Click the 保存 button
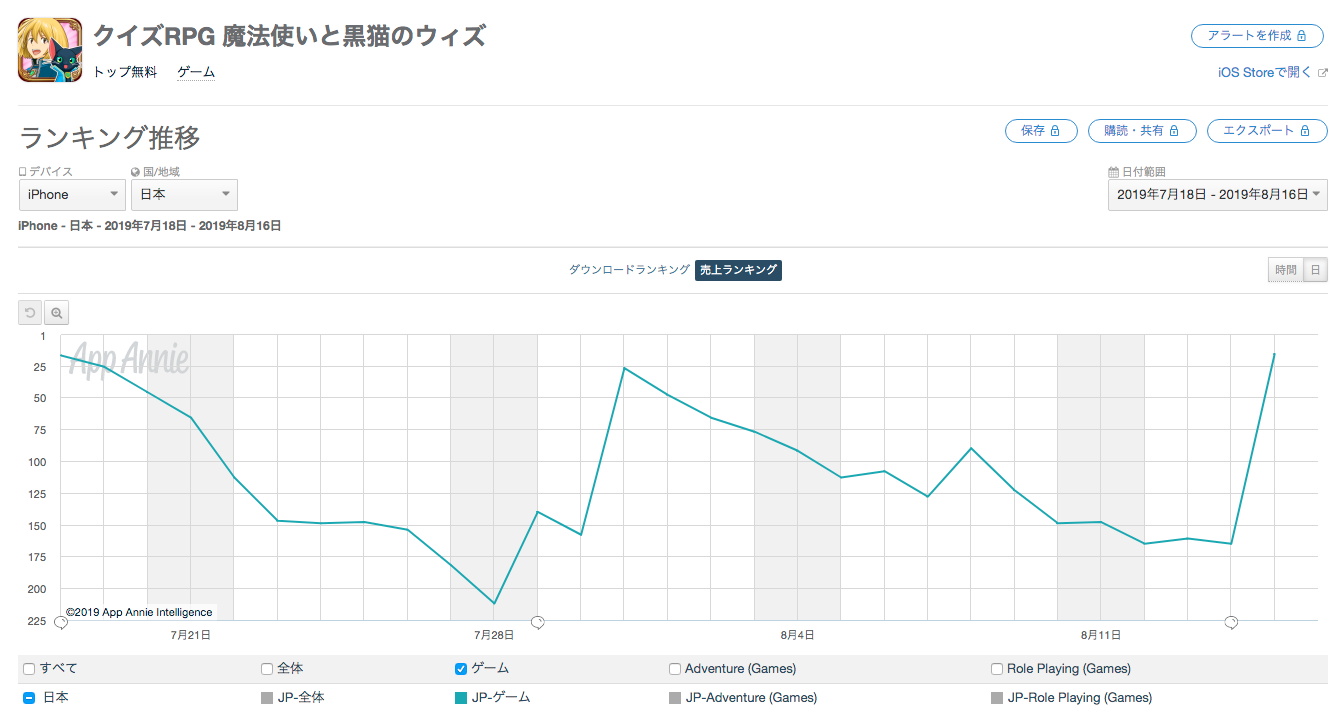1338x718 pixels. (1041, 131)
